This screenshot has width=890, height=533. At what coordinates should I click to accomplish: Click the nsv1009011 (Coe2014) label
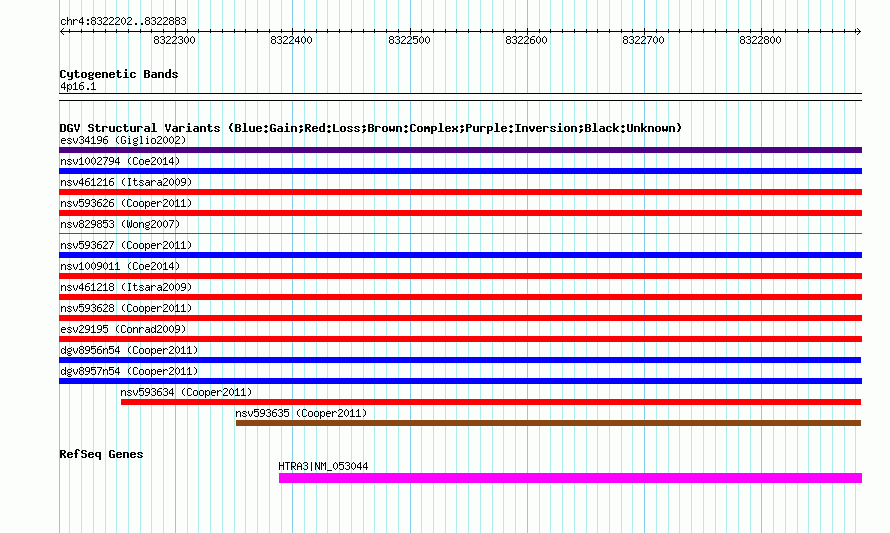pos(120,266)
